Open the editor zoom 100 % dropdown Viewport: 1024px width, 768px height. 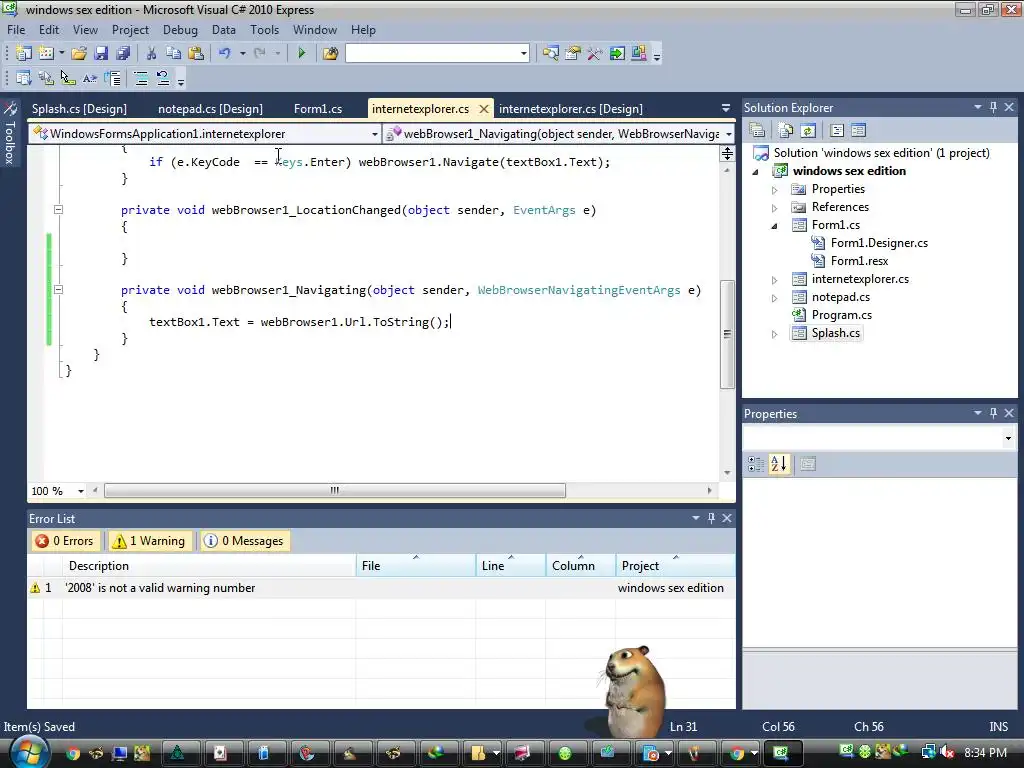click(x=80, y=491)
